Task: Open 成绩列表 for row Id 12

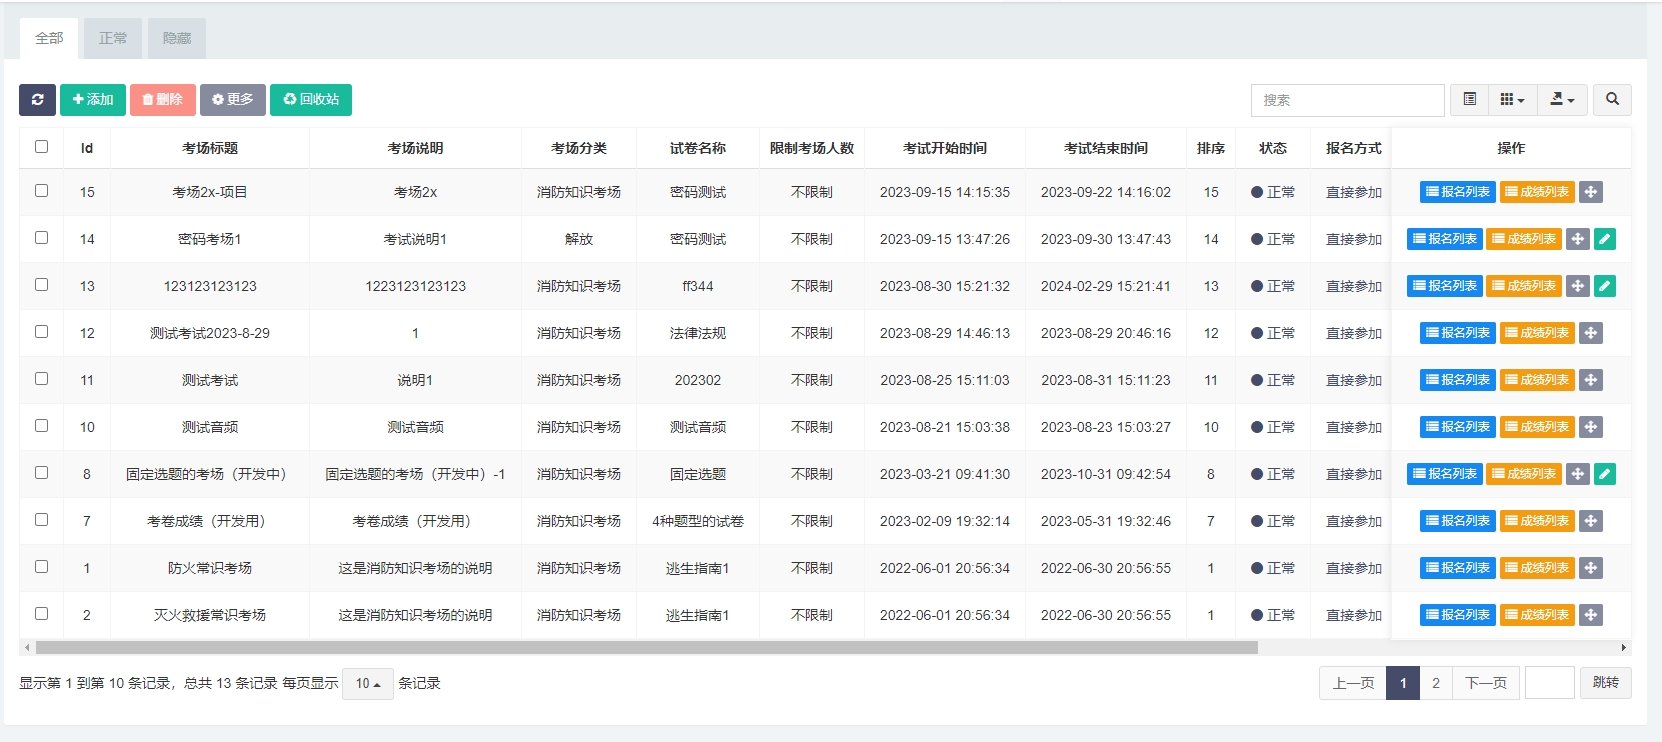Action: [x=1536, y=333]
